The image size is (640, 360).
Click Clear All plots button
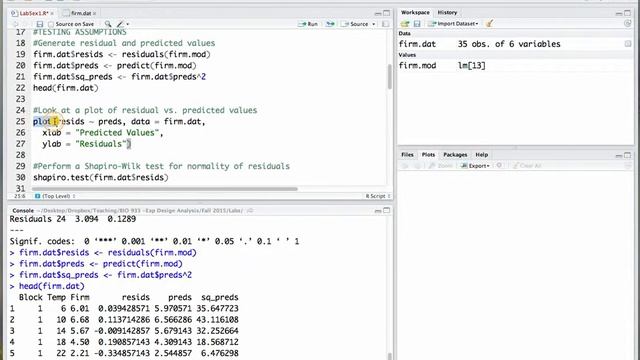coord(527,166)
